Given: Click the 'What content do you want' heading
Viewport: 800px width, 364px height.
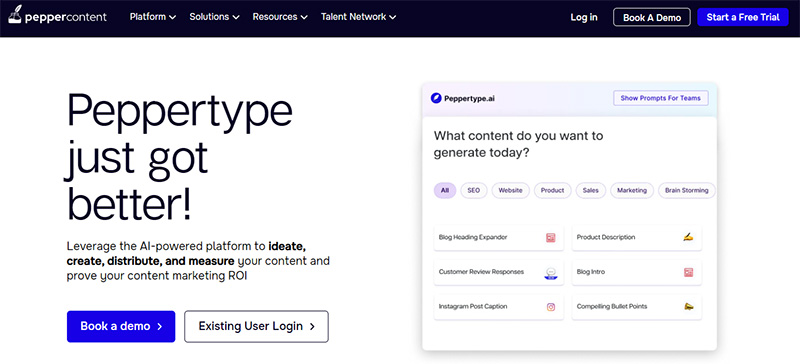Looking at the screenshot, I should click(x=518, y=144).
